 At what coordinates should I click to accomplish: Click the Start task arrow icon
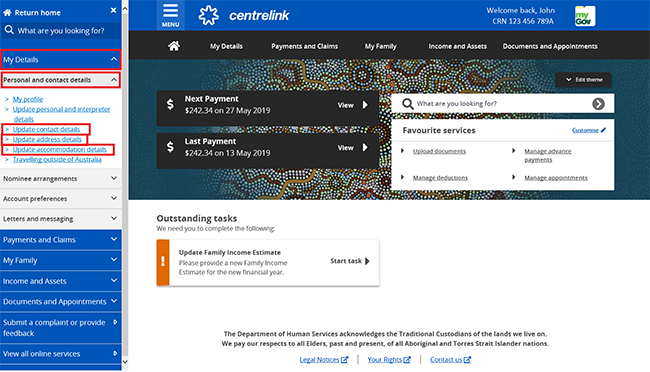click(x=367, y=261)
